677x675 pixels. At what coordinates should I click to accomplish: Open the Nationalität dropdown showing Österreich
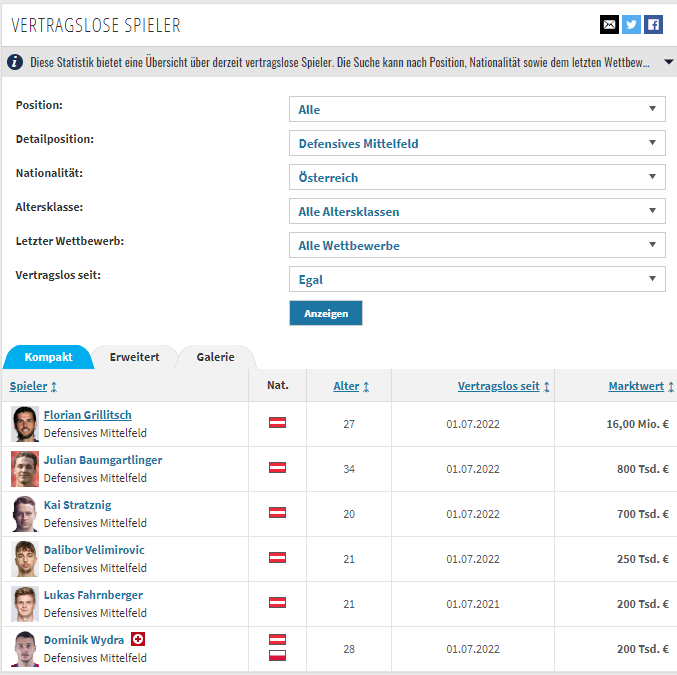[477, 177]
